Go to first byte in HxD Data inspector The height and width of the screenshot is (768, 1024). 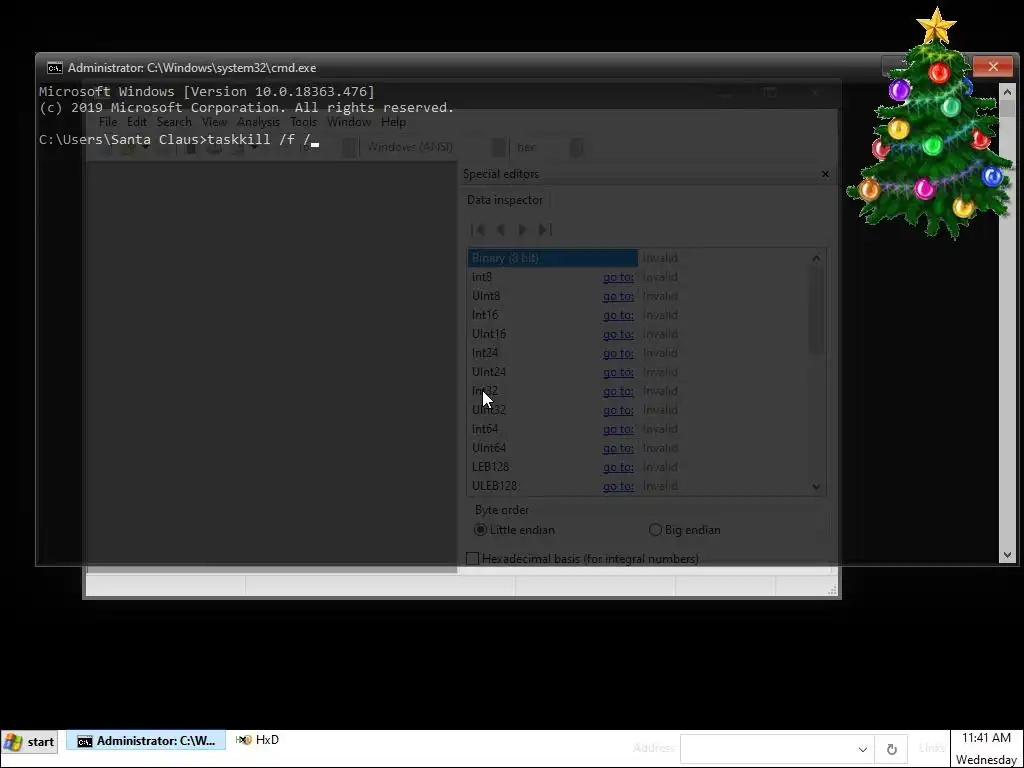point(477,230)
